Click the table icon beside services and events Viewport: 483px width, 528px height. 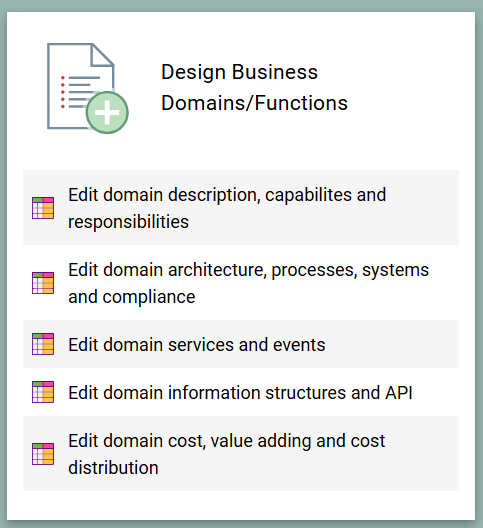pos(43,344)
